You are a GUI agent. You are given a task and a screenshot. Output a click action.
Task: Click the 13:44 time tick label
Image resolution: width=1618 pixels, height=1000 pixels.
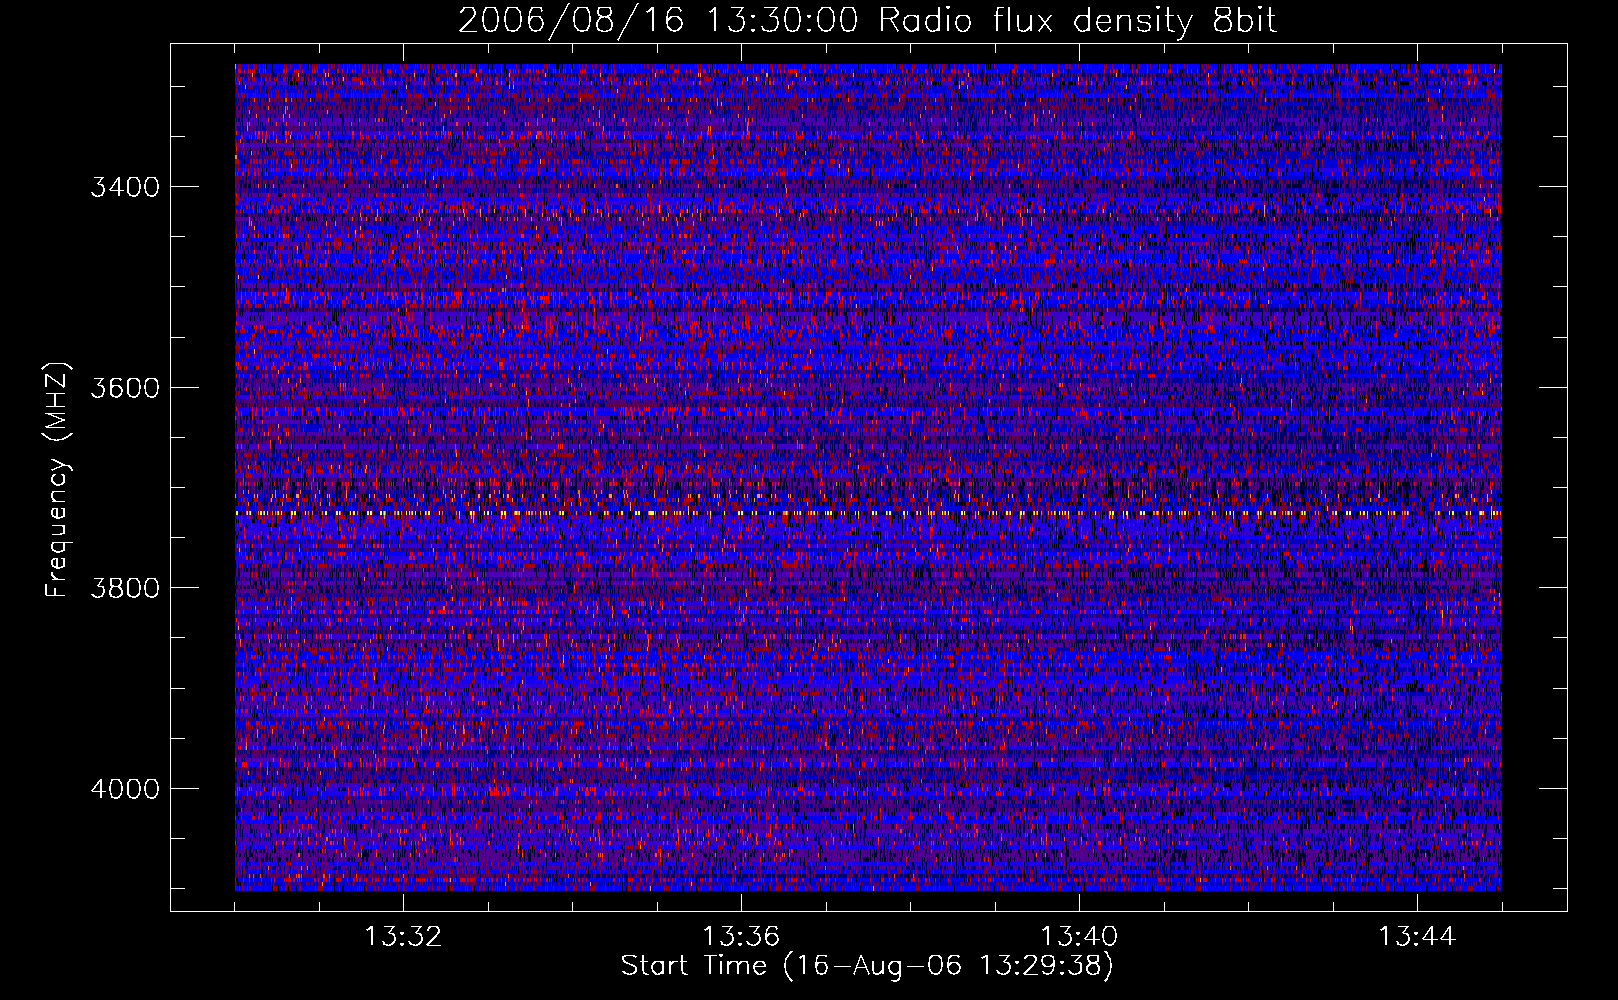(1417, 937)
